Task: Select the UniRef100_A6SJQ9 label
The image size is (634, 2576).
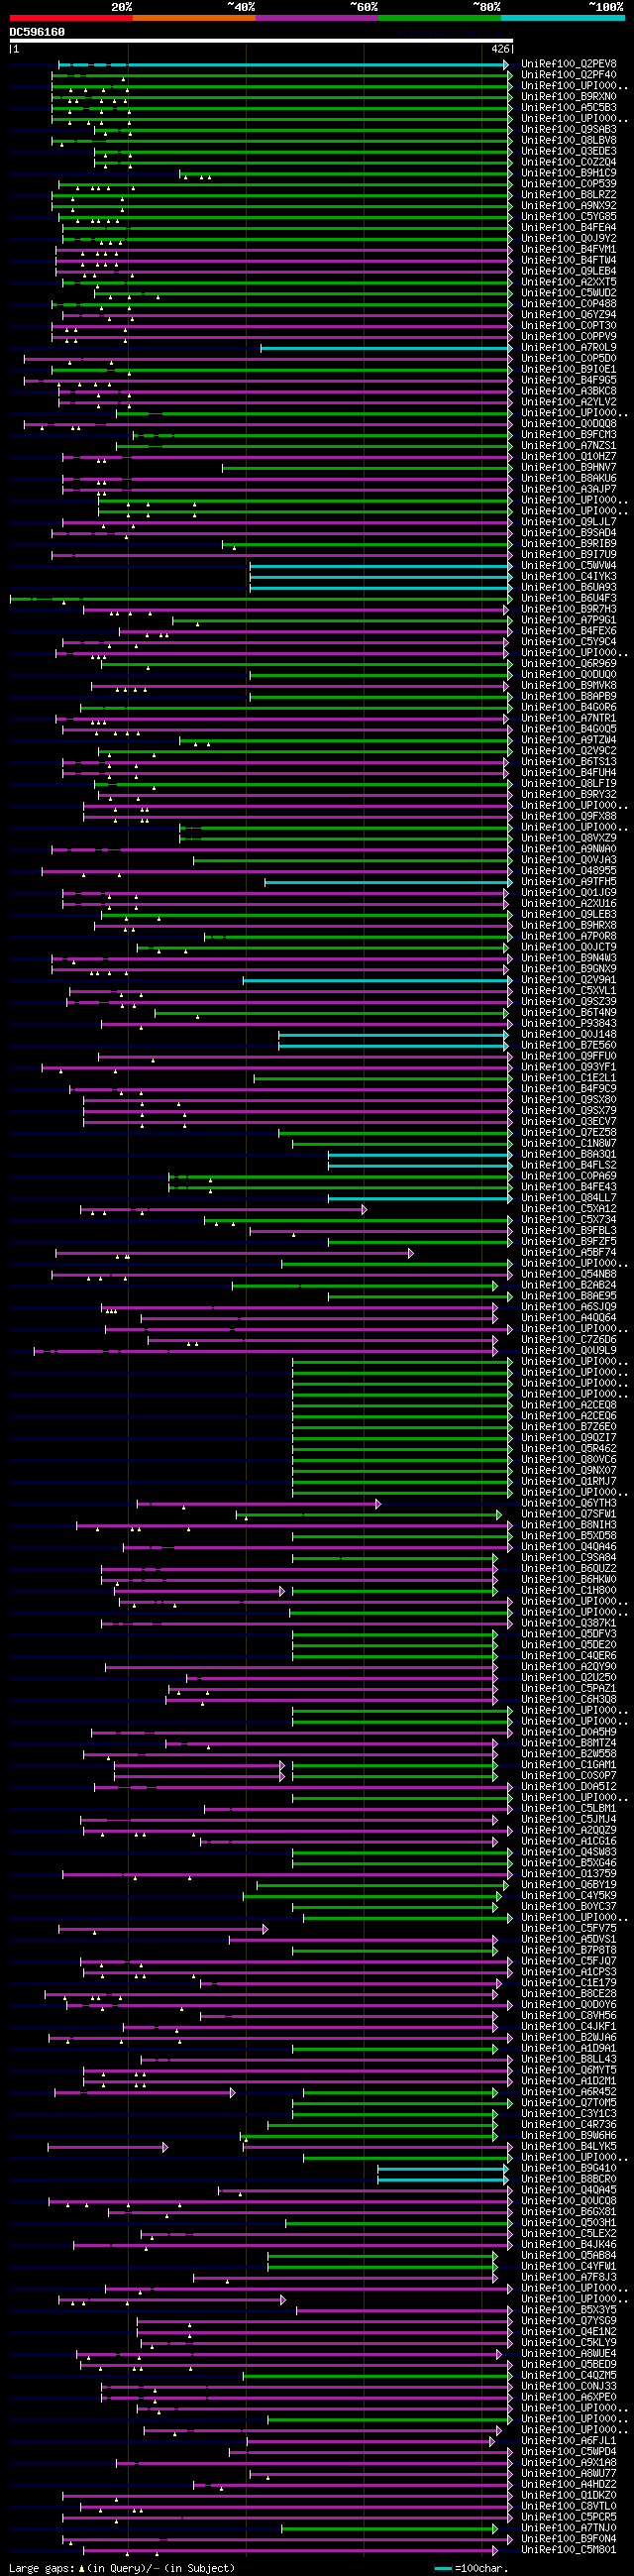Action: point(568,1307)
